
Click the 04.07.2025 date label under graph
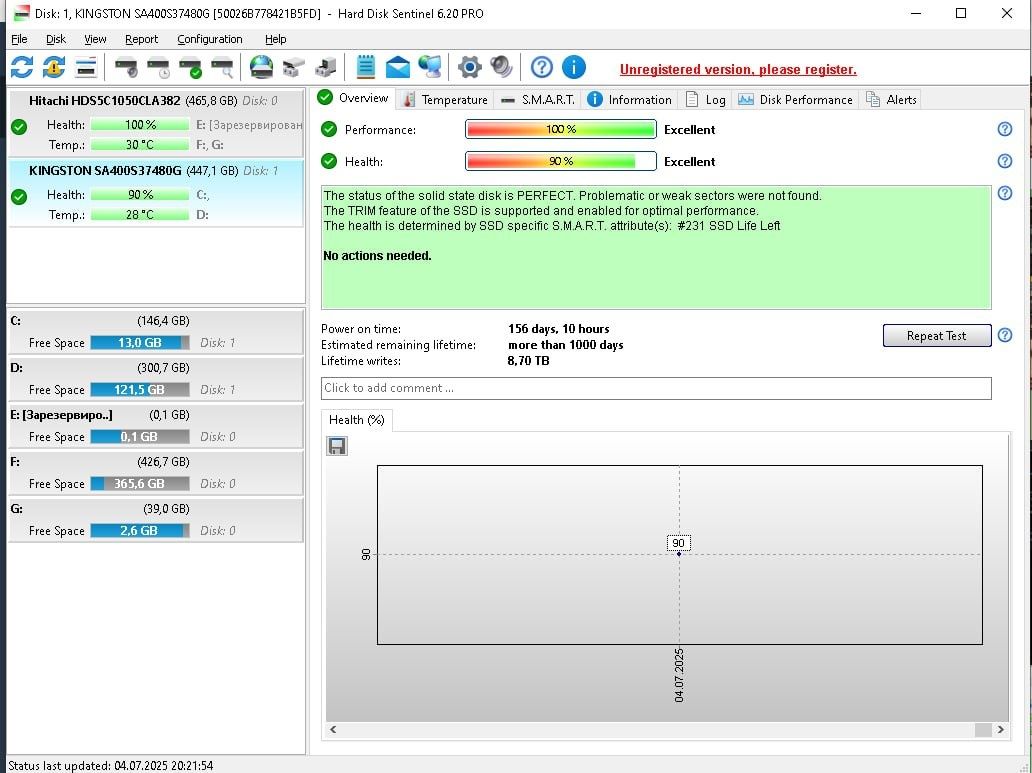[679, 675]
